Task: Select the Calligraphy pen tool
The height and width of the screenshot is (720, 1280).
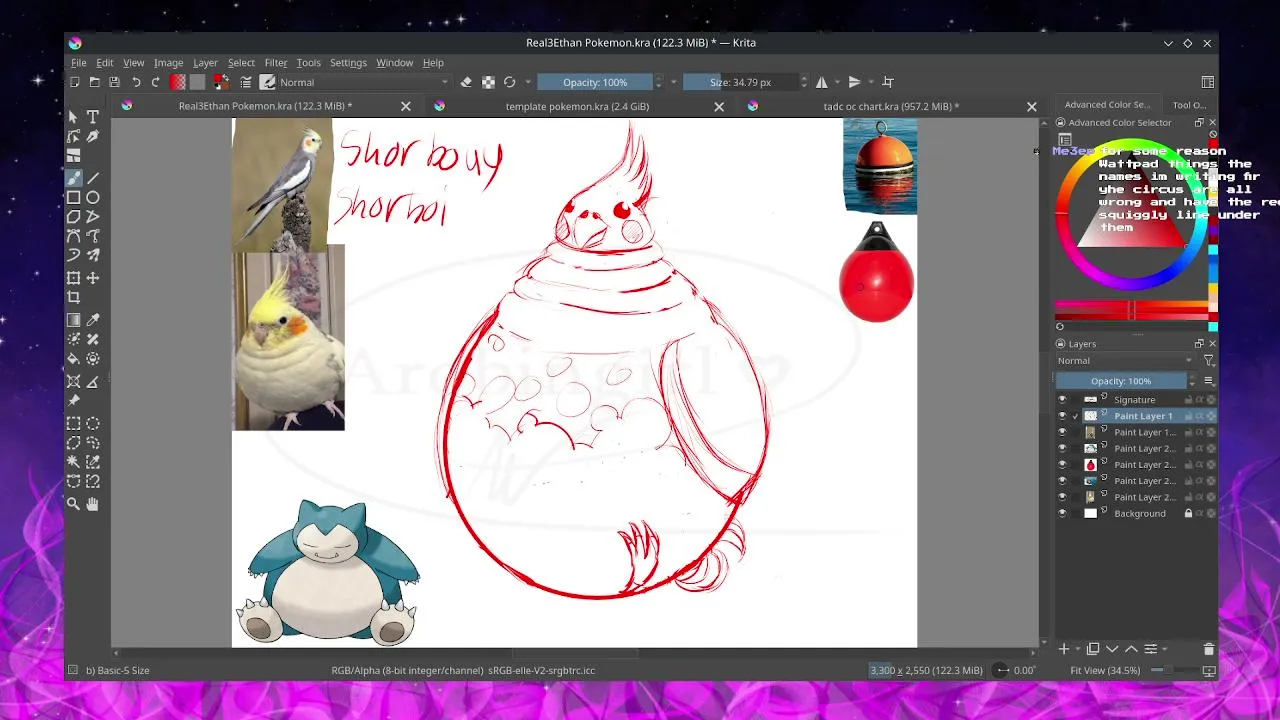Action: (x=93, y=137)
